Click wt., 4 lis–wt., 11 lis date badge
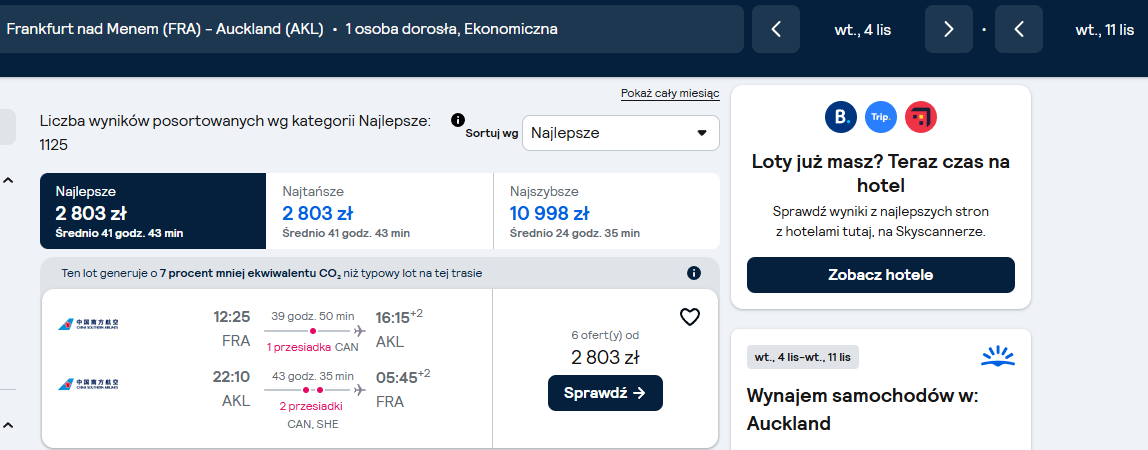This screenshot has height=450, width=1148. coord(802,357)
